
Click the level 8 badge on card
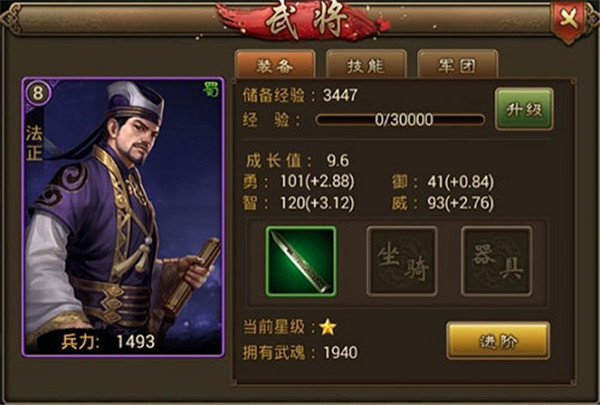click(x=38, y=93)
